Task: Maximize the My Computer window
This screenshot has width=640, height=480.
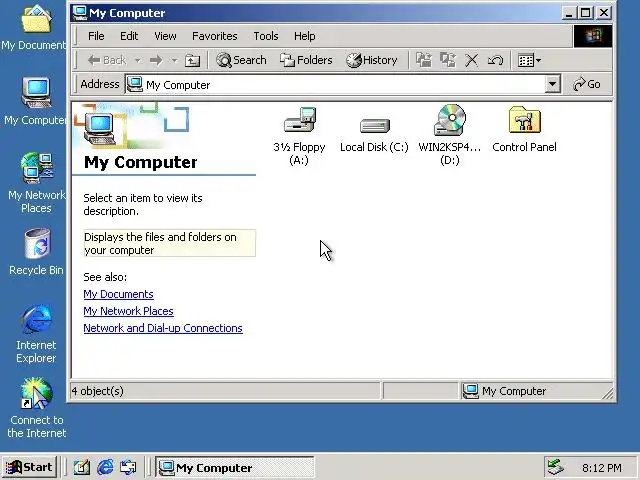Action: pos(585,13)
